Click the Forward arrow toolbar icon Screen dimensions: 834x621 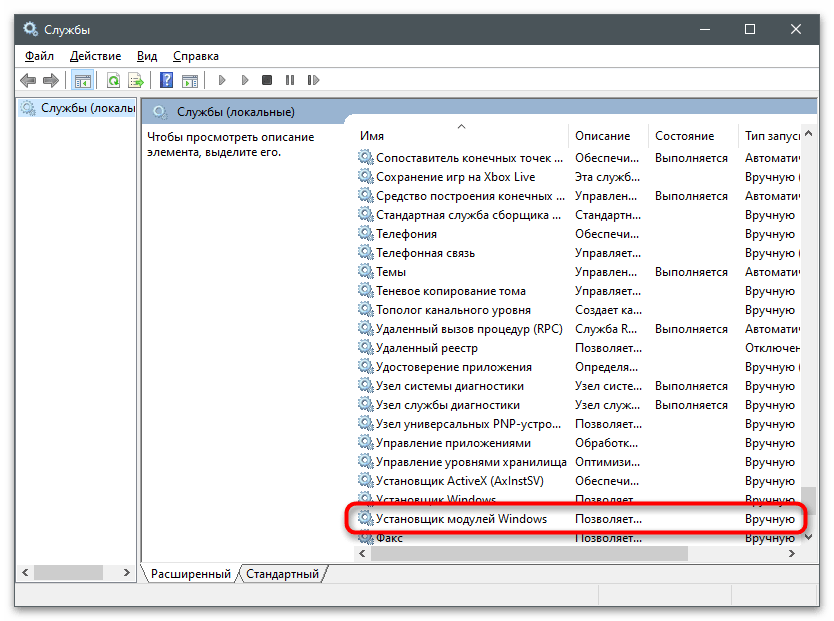(50, 80)
